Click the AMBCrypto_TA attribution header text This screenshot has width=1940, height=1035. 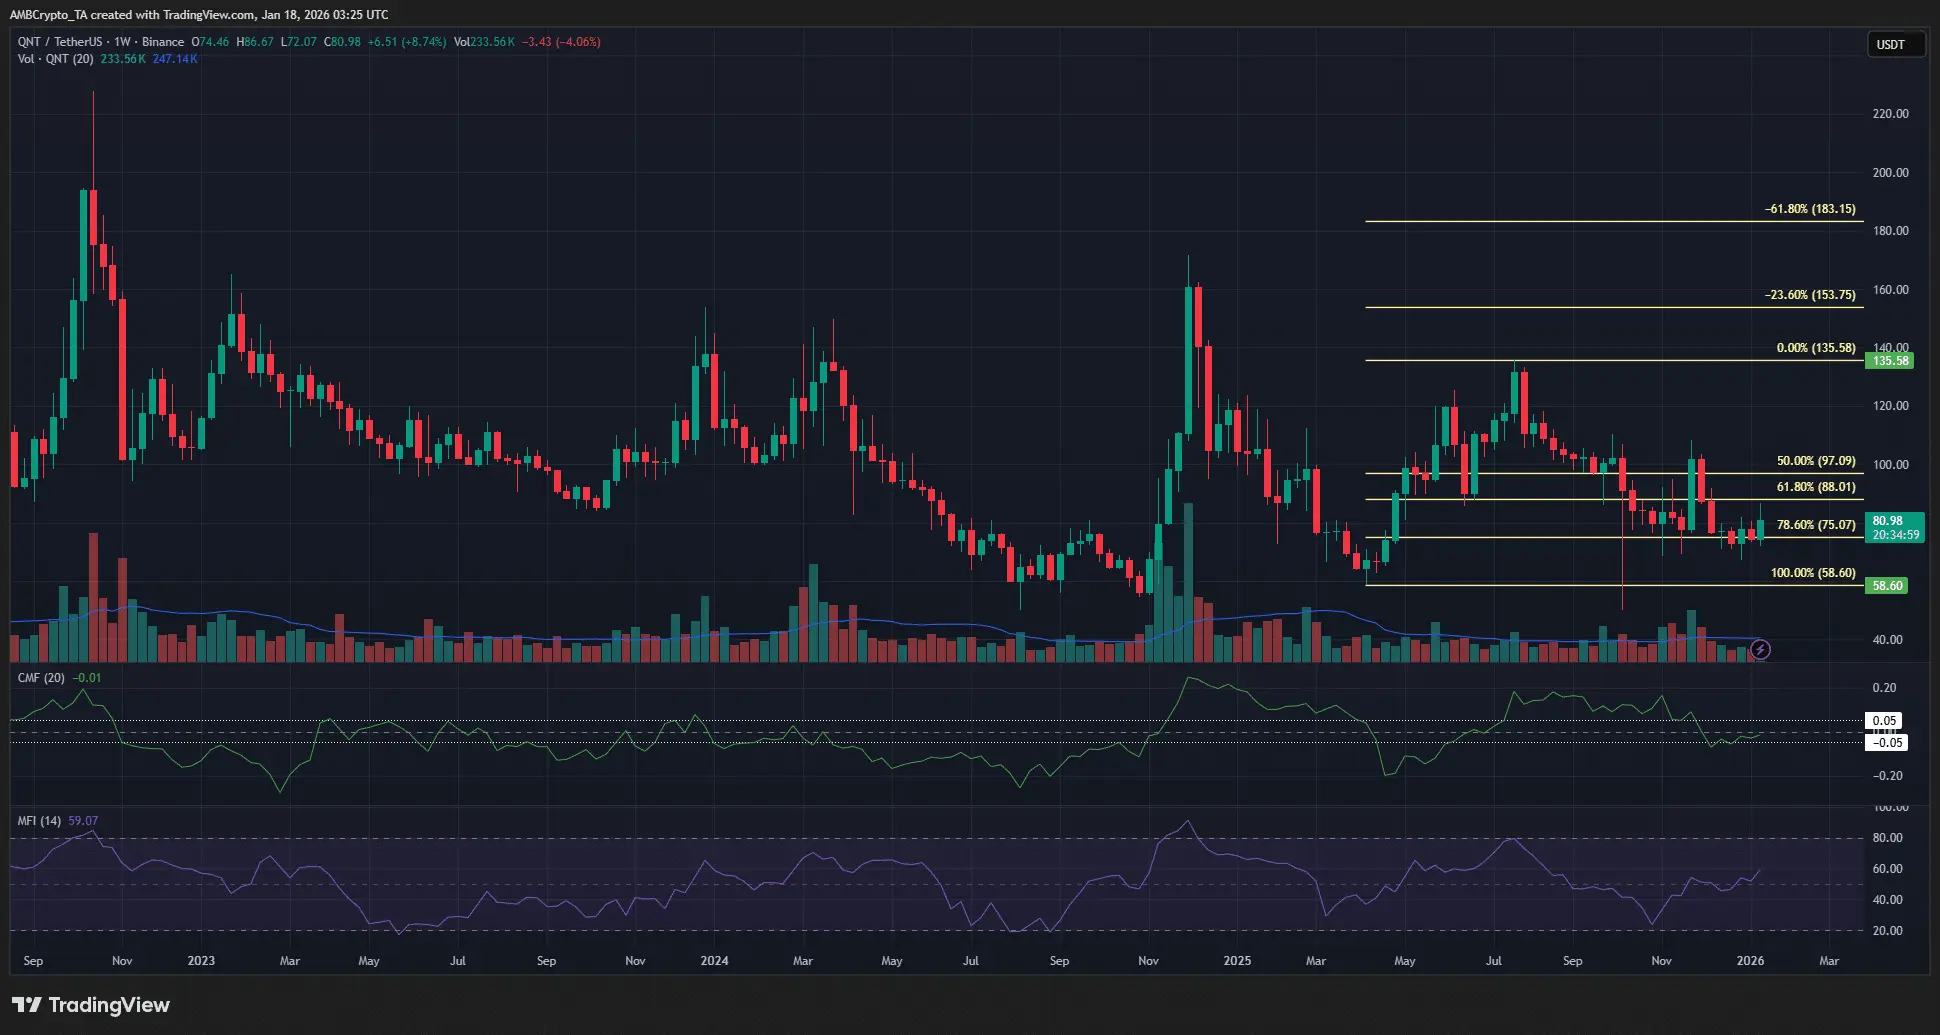click(199, 15)
